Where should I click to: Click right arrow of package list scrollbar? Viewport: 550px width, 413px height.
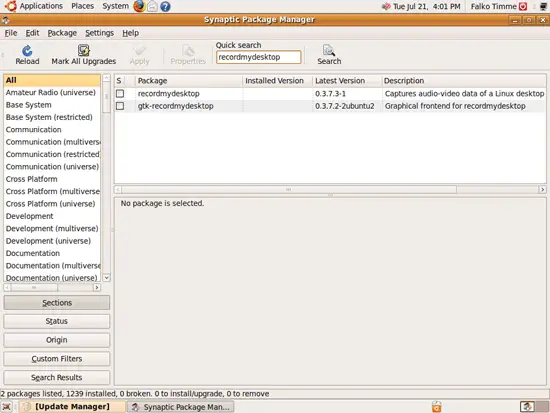[x=542, y=189]
